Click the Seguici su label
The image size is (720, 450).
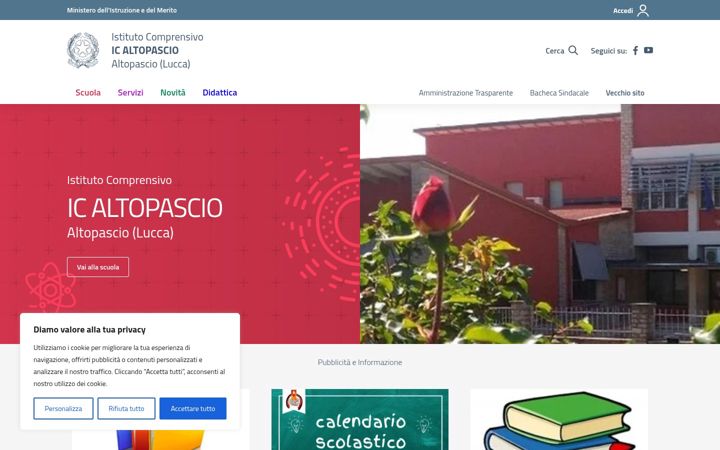(608, 51)
